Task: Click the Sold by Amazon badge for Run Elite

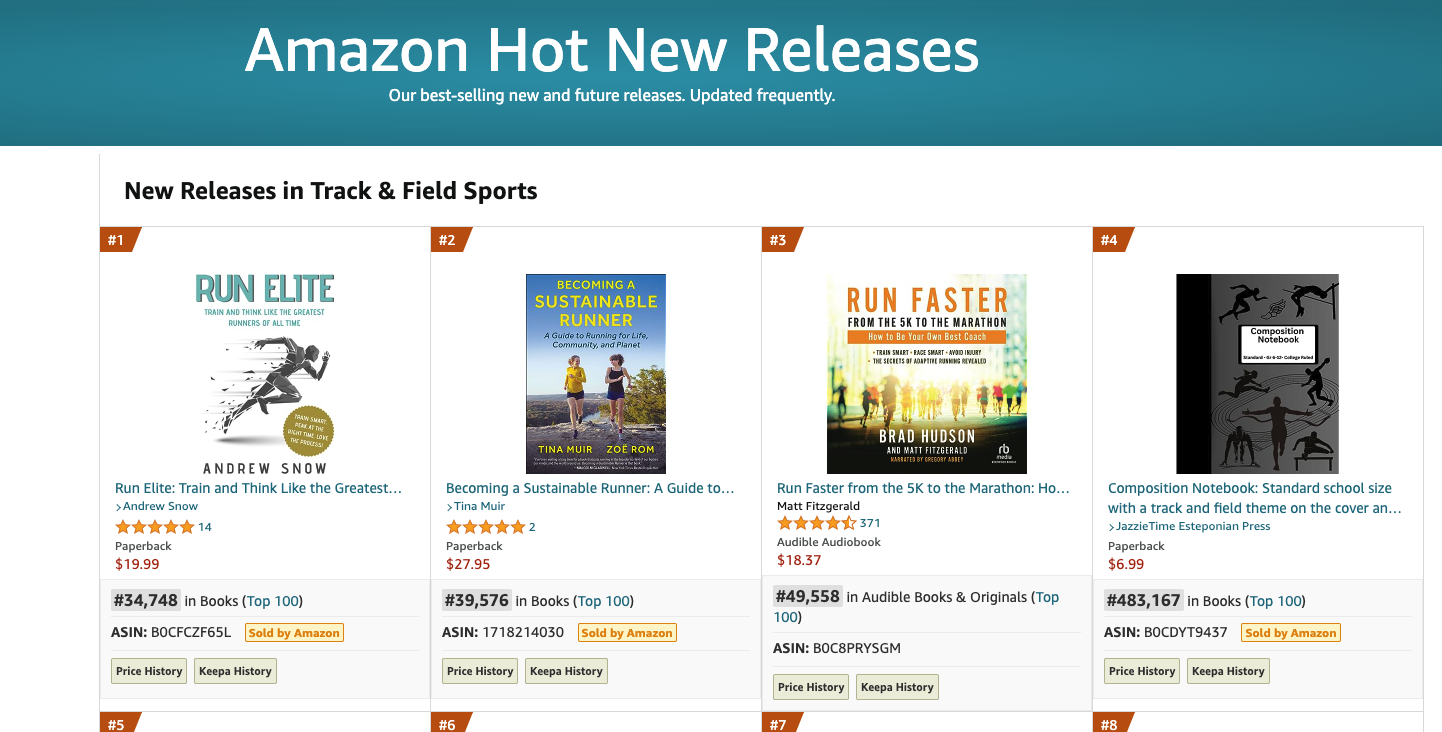Action: pyautogui.click(x=294, y=632)
